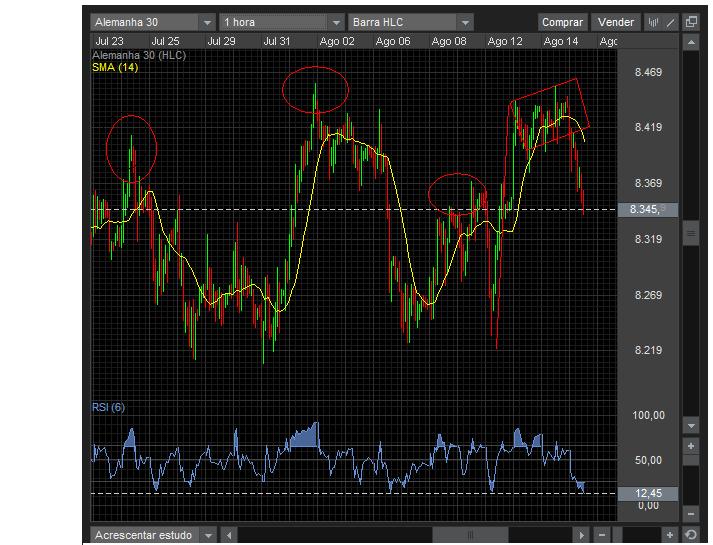The width and height of the screenshot is (713, 545).
Task: Open the Acrescentar estudo dropdown
Action: pyautogui.click(x=152, y=535)
